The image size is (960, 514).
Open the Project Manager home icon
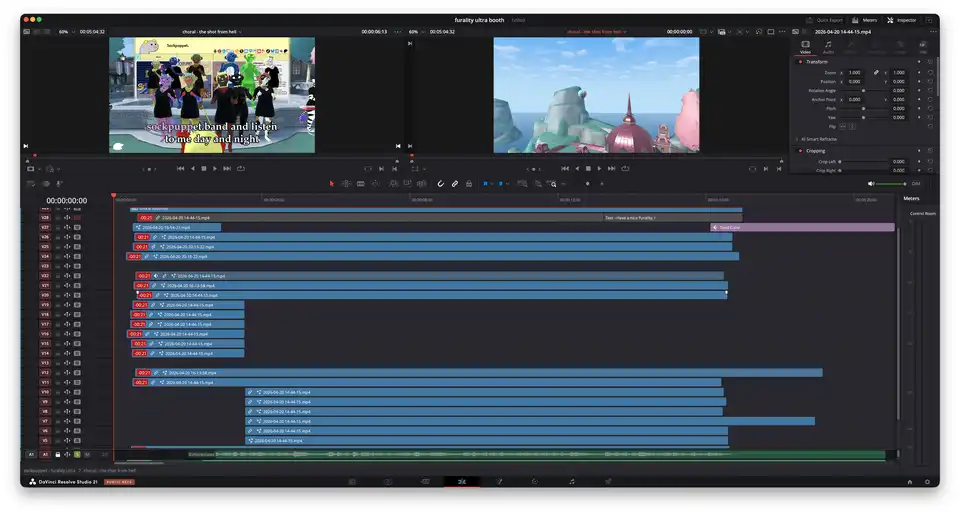pyautogui.click(x=910, y=482)
